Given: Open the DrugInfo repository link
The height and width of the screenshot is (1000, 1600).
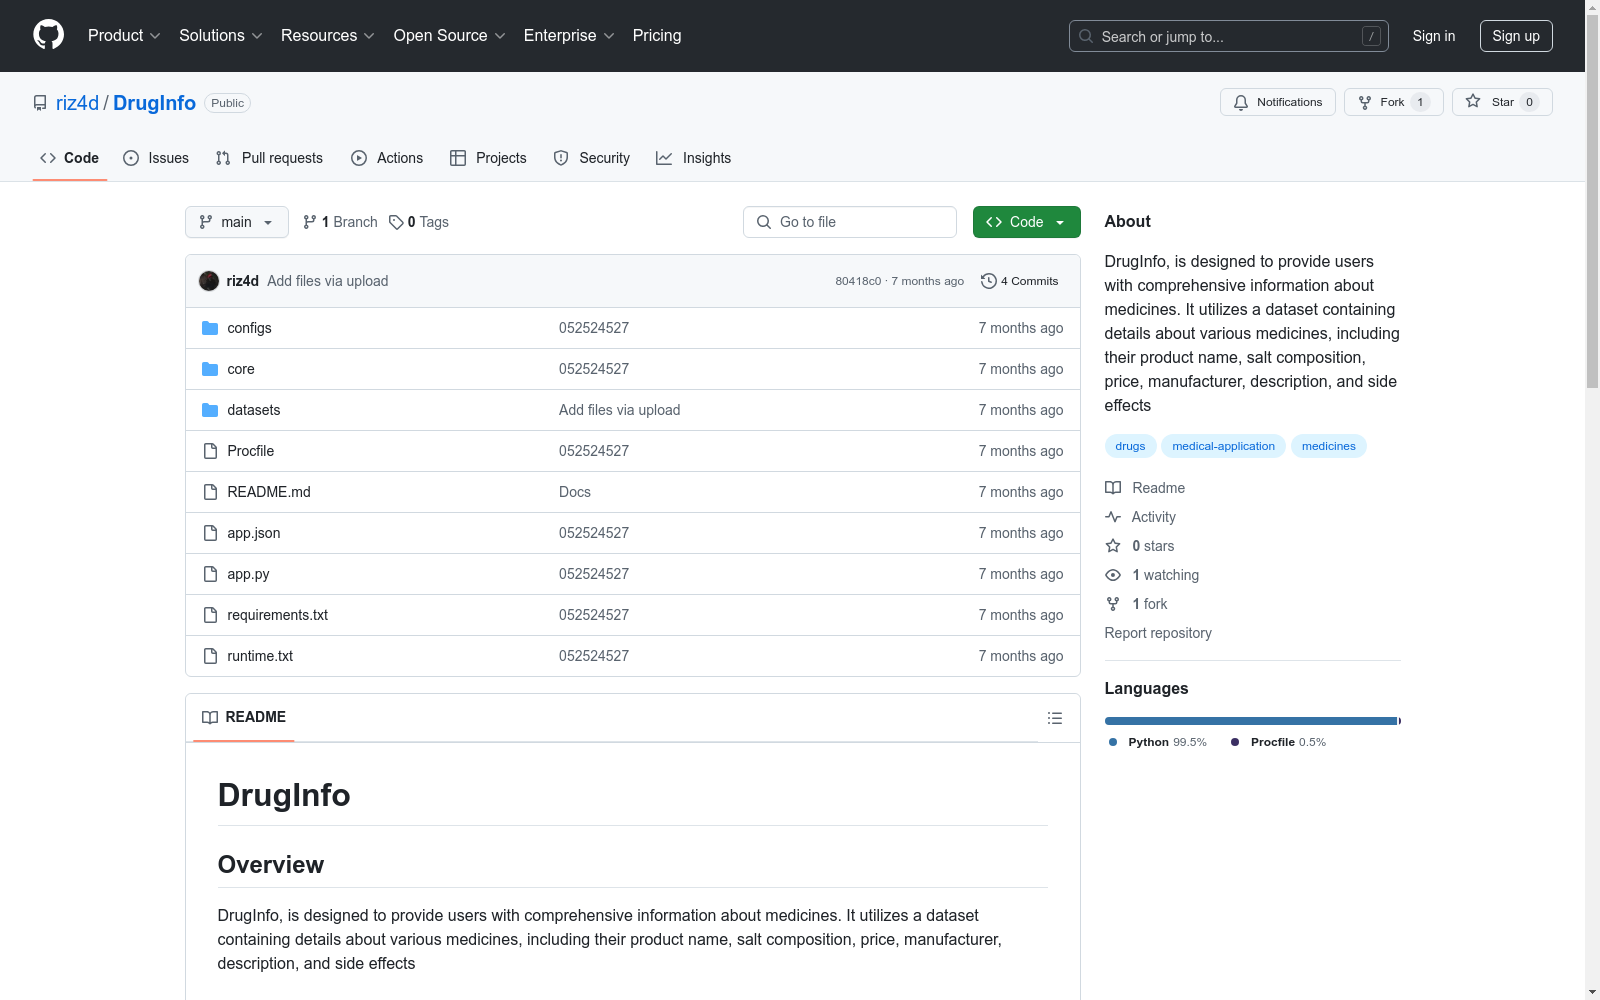Looking at the screenshot, I should point(154,103).
